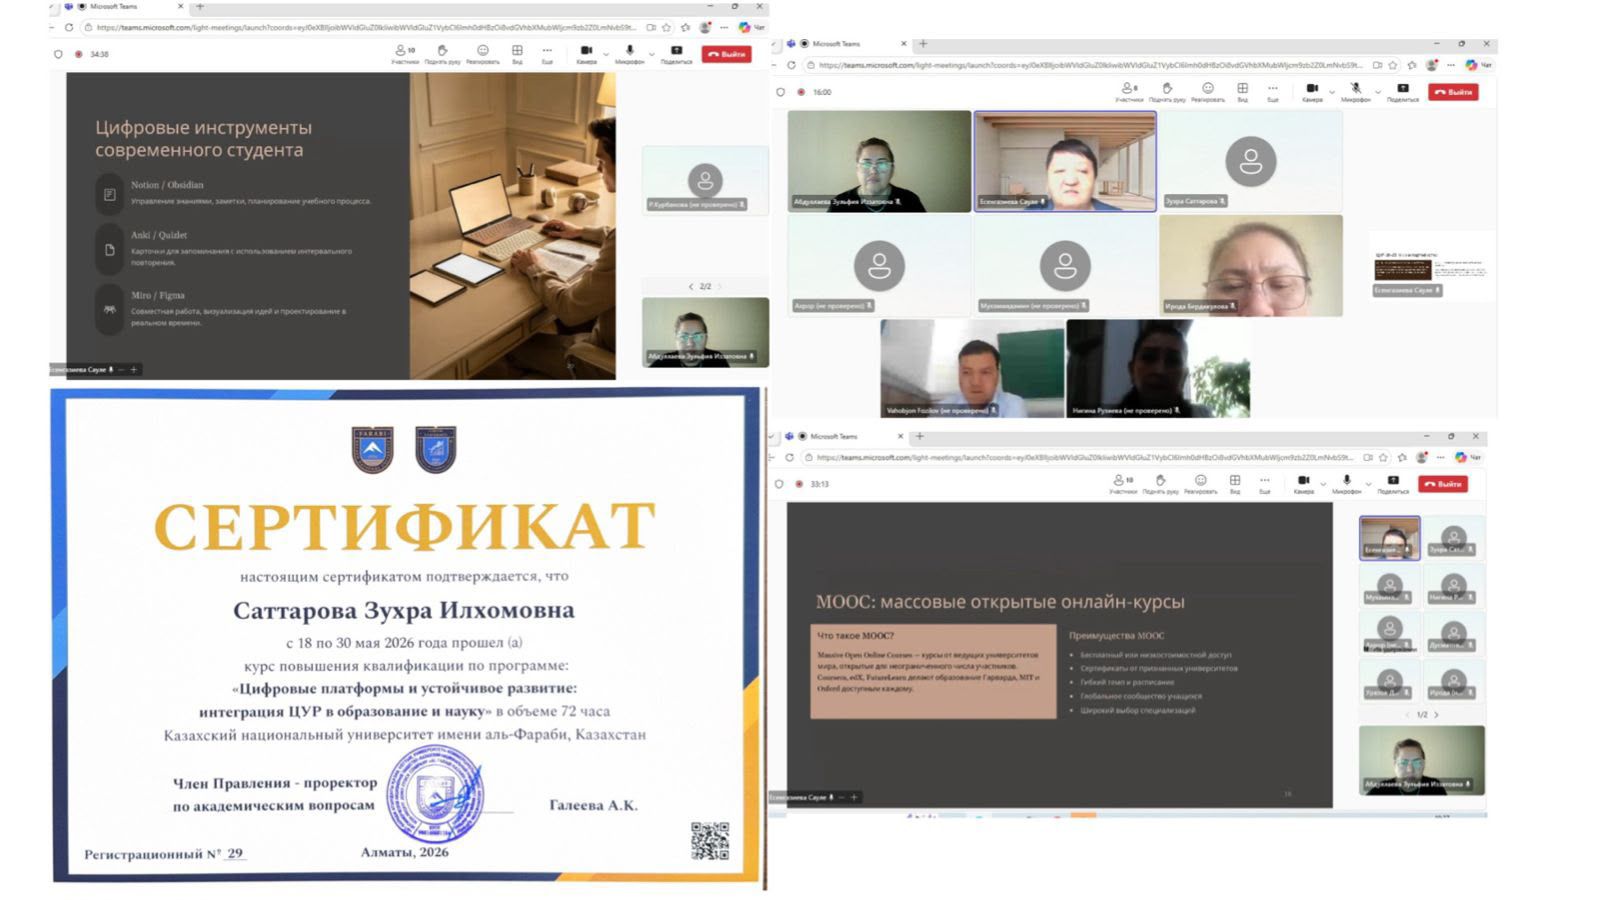Toggle the camera in the 33:13 meeting window

[x=1303, y=484]
